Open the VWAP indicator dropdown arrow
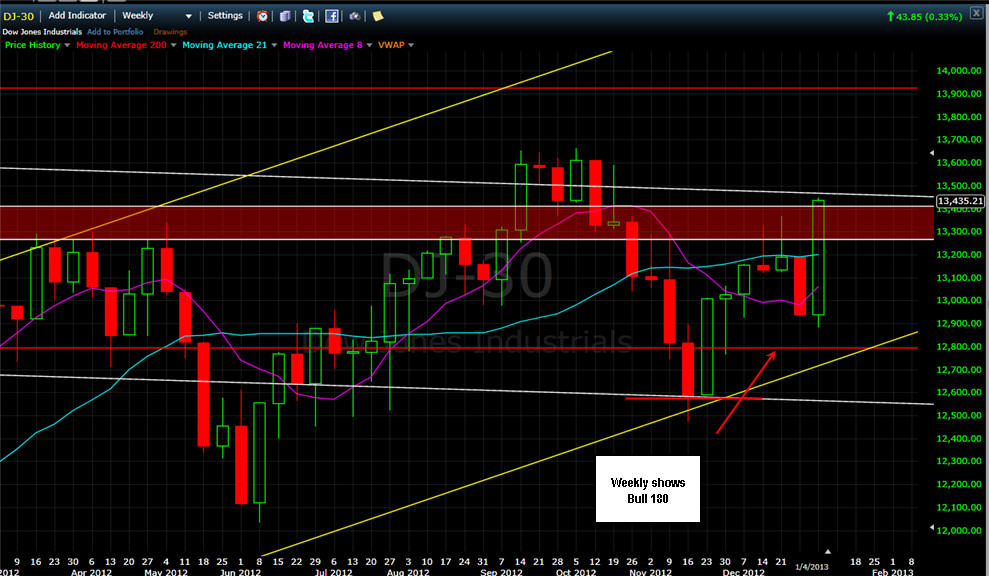The height and width of the screenshot is (576, 989). [411, 45]
